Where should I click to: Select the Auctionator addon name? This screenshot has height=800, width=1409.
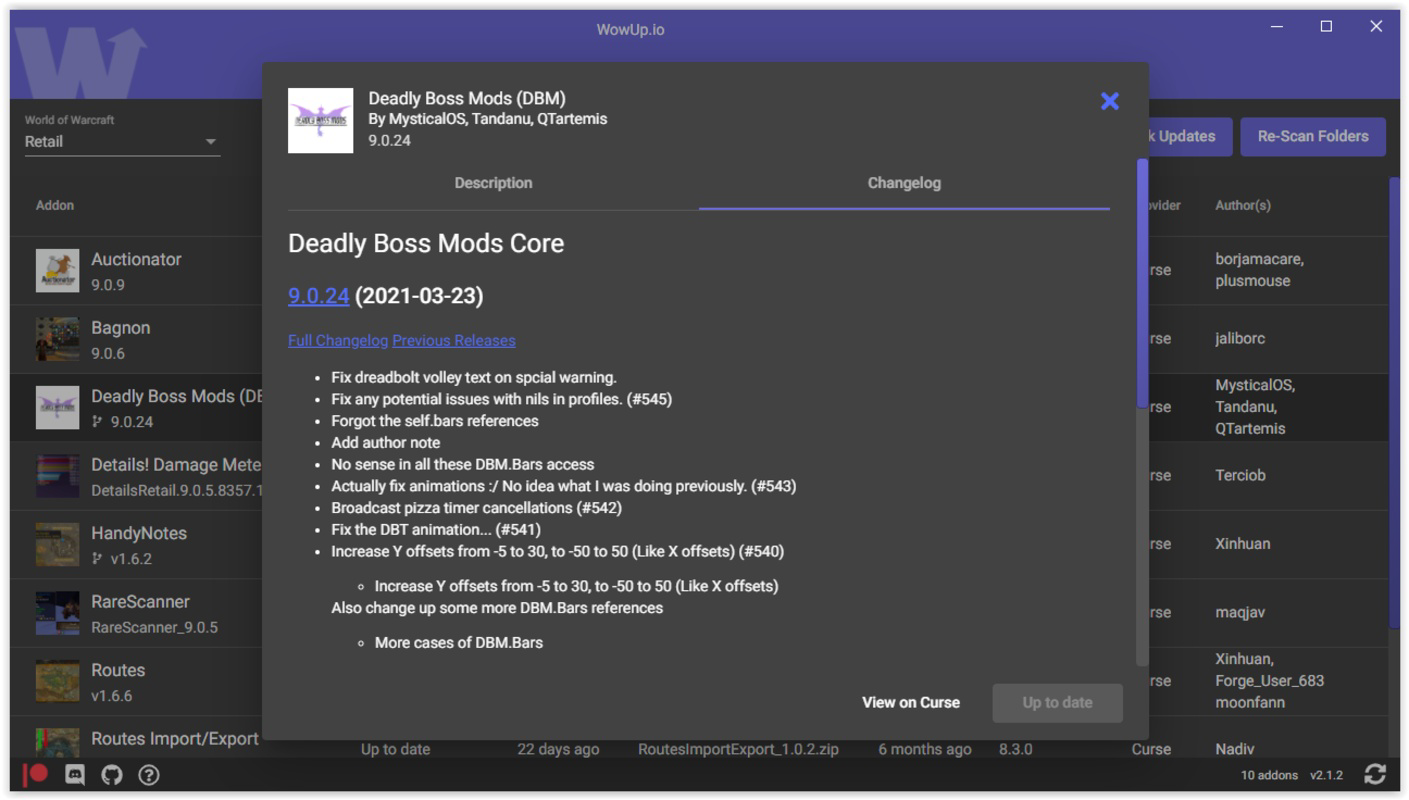coord(136,260)
